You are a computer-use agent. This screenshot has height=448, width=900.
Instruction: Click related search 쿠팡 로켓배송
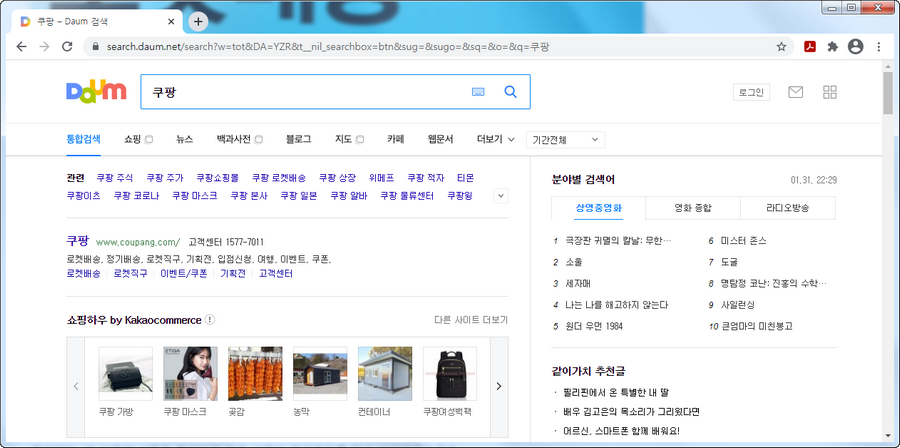[279, 178]
